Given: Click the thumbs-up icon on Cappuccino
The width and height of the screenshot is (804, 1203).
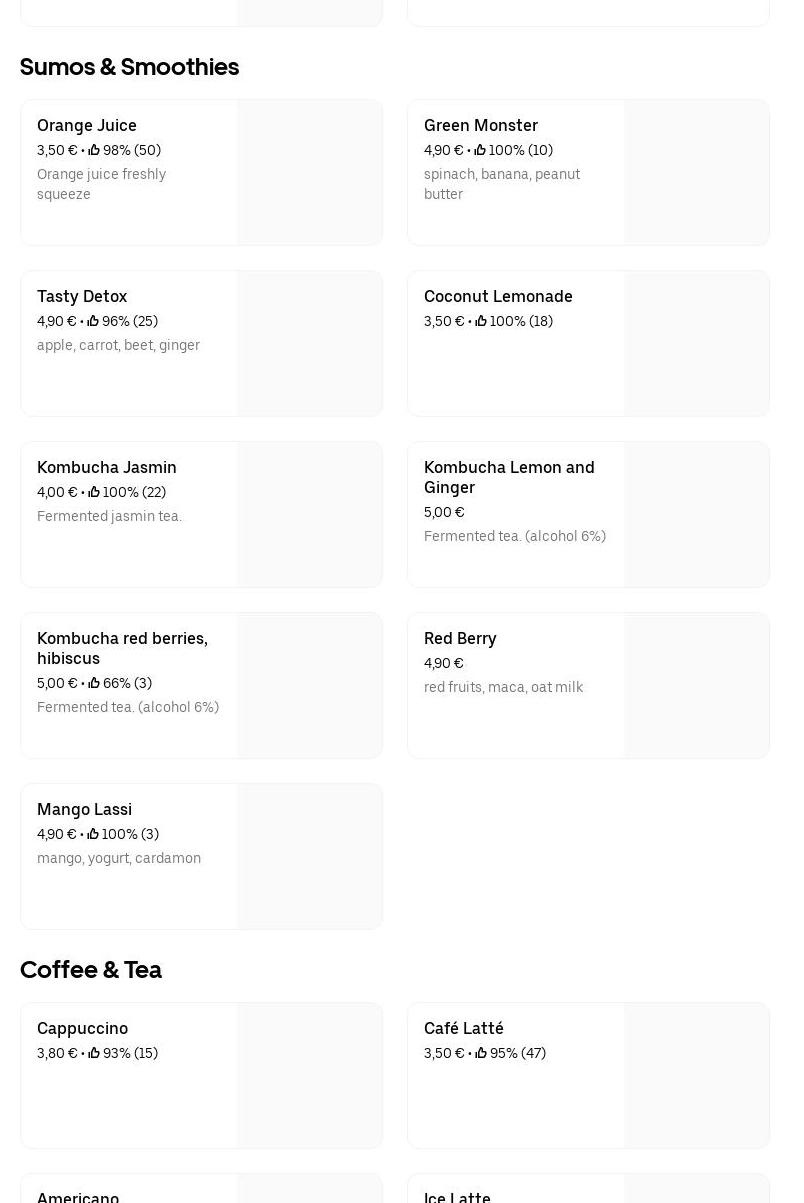Looking at the screenshot, I should pyautogui.click(x=94, y=1053).
